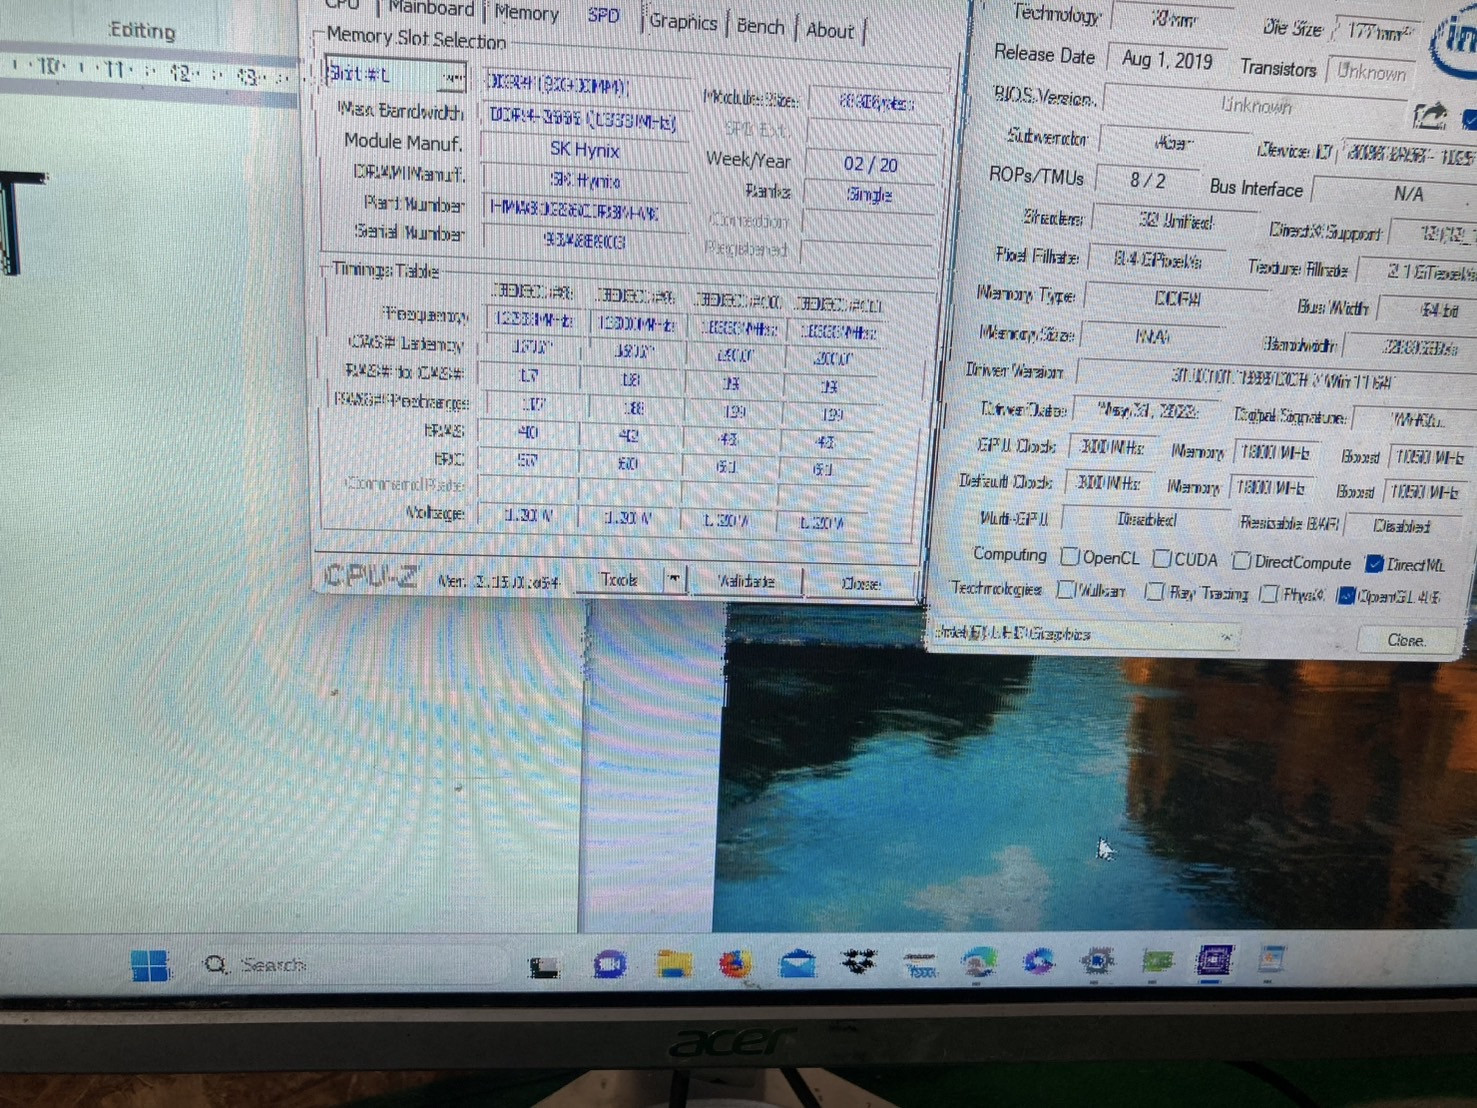Click the Ranks Single value in CPU-Z
This screenshot has height=1108, width=1477.
point(868,194)
